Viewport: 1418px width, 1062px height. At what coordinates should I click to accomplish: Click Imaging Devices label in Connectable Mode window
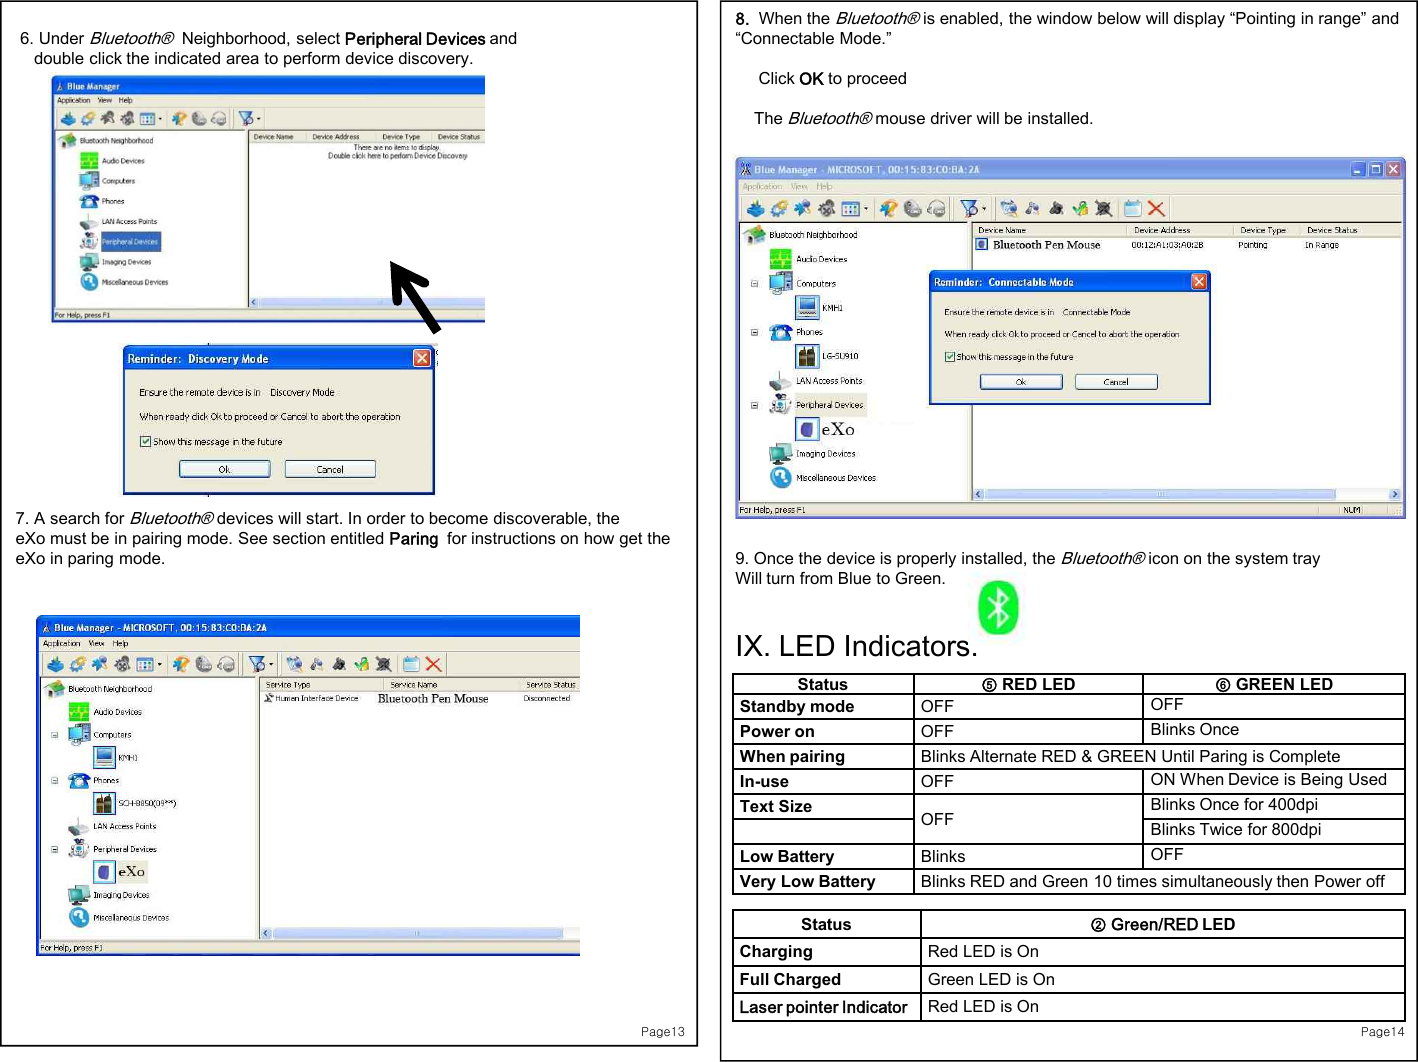(825, 454)
